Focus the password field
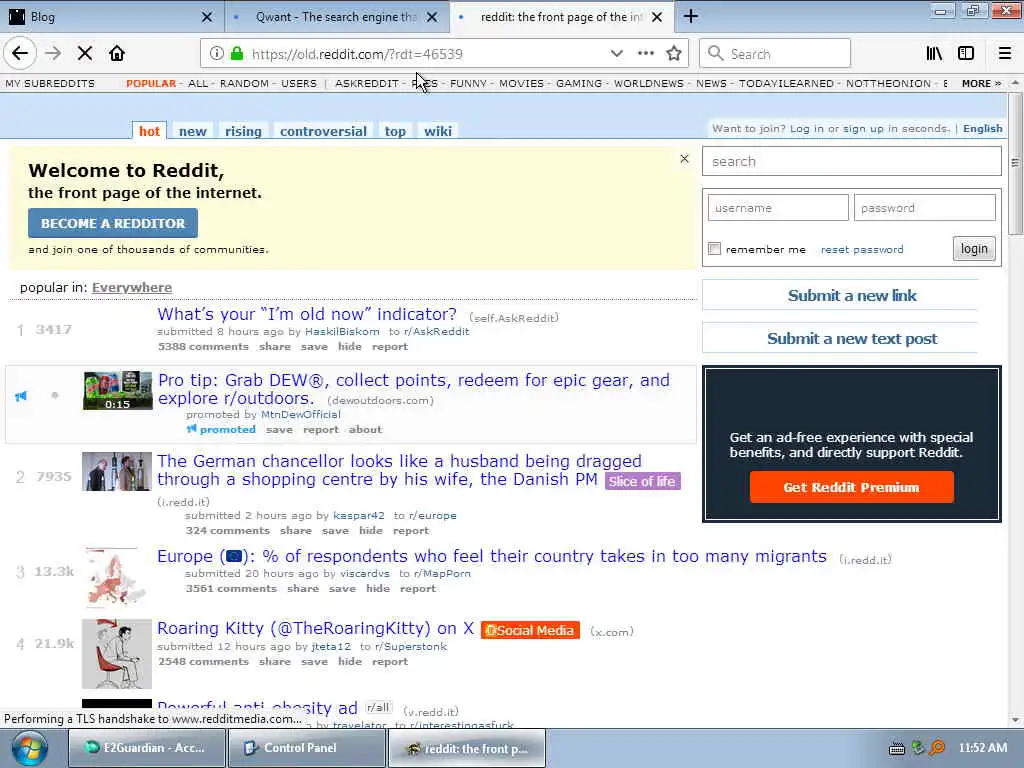This screenshot has width=1024, height=768. (x=924, y=208)
